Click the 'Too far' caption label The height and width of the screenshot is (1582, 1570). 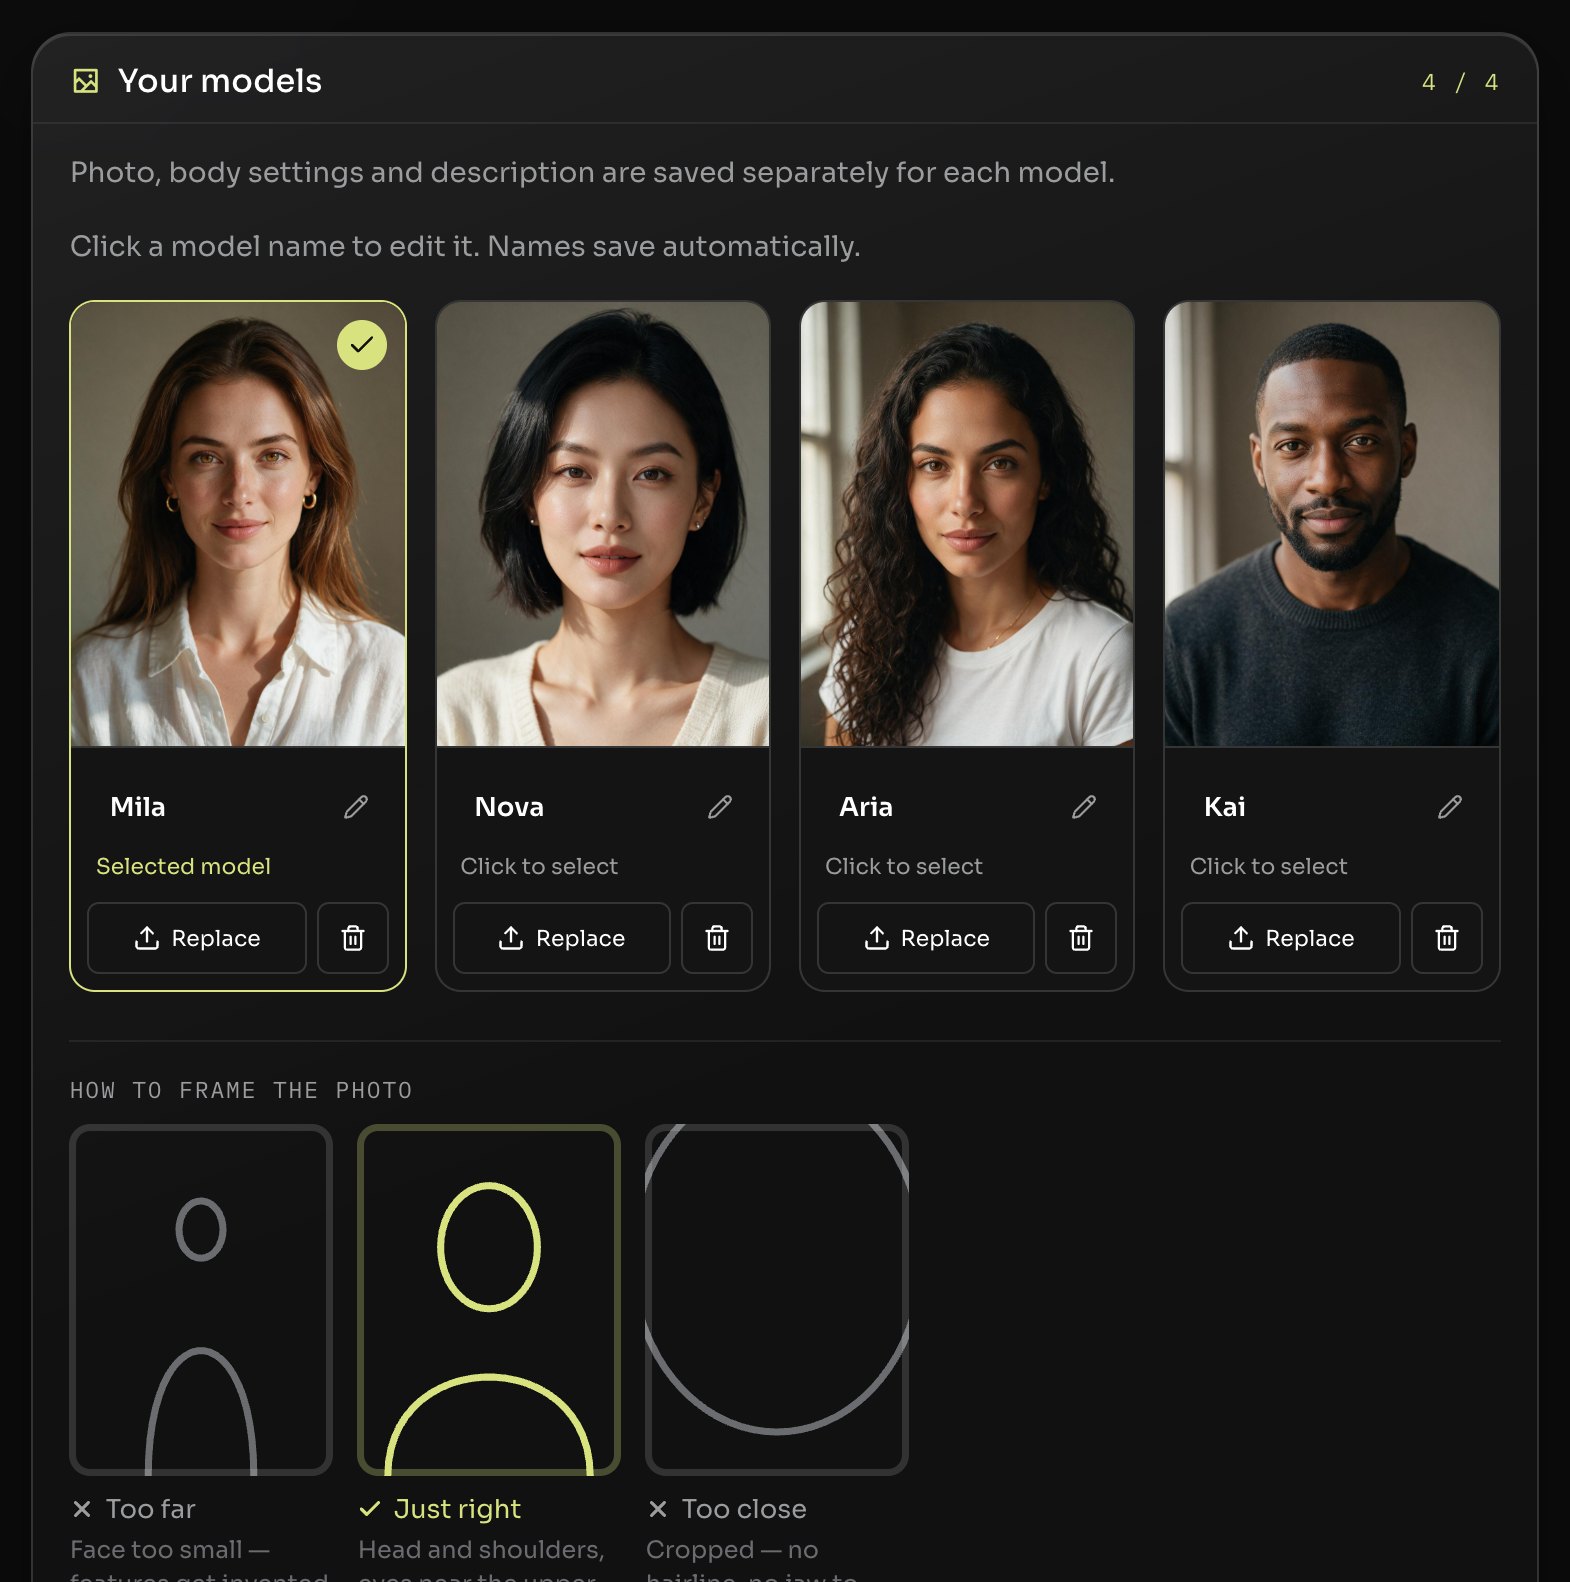click(x=151, y=1509)
